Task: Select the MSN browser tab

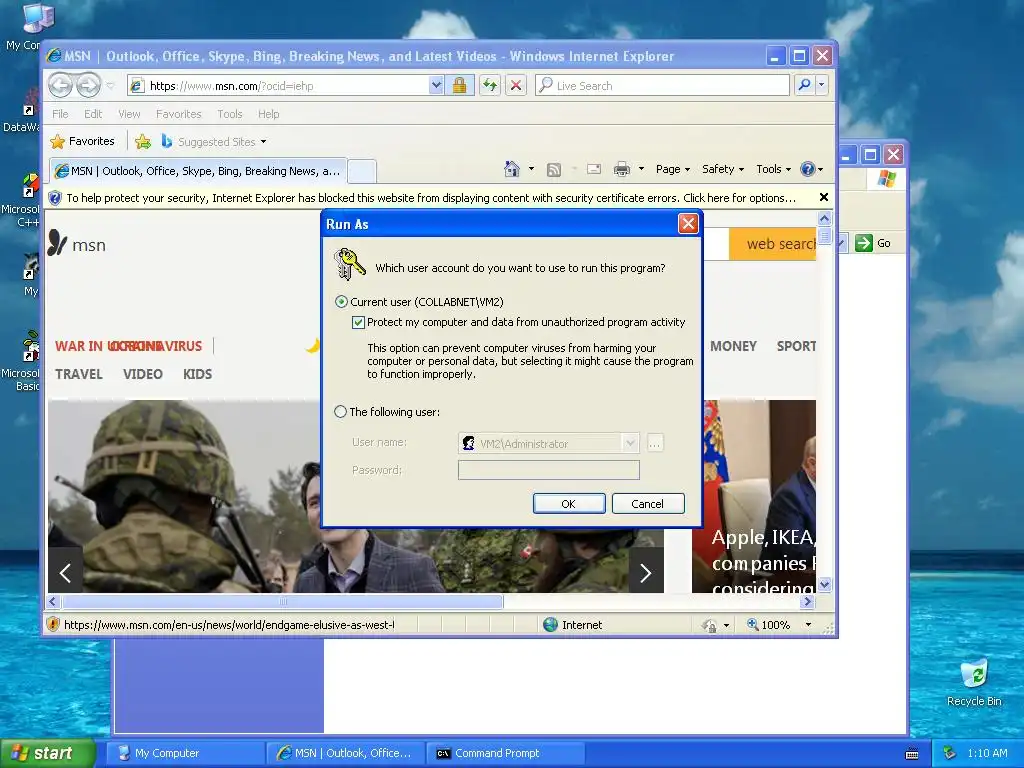Action: coord(199,171)
